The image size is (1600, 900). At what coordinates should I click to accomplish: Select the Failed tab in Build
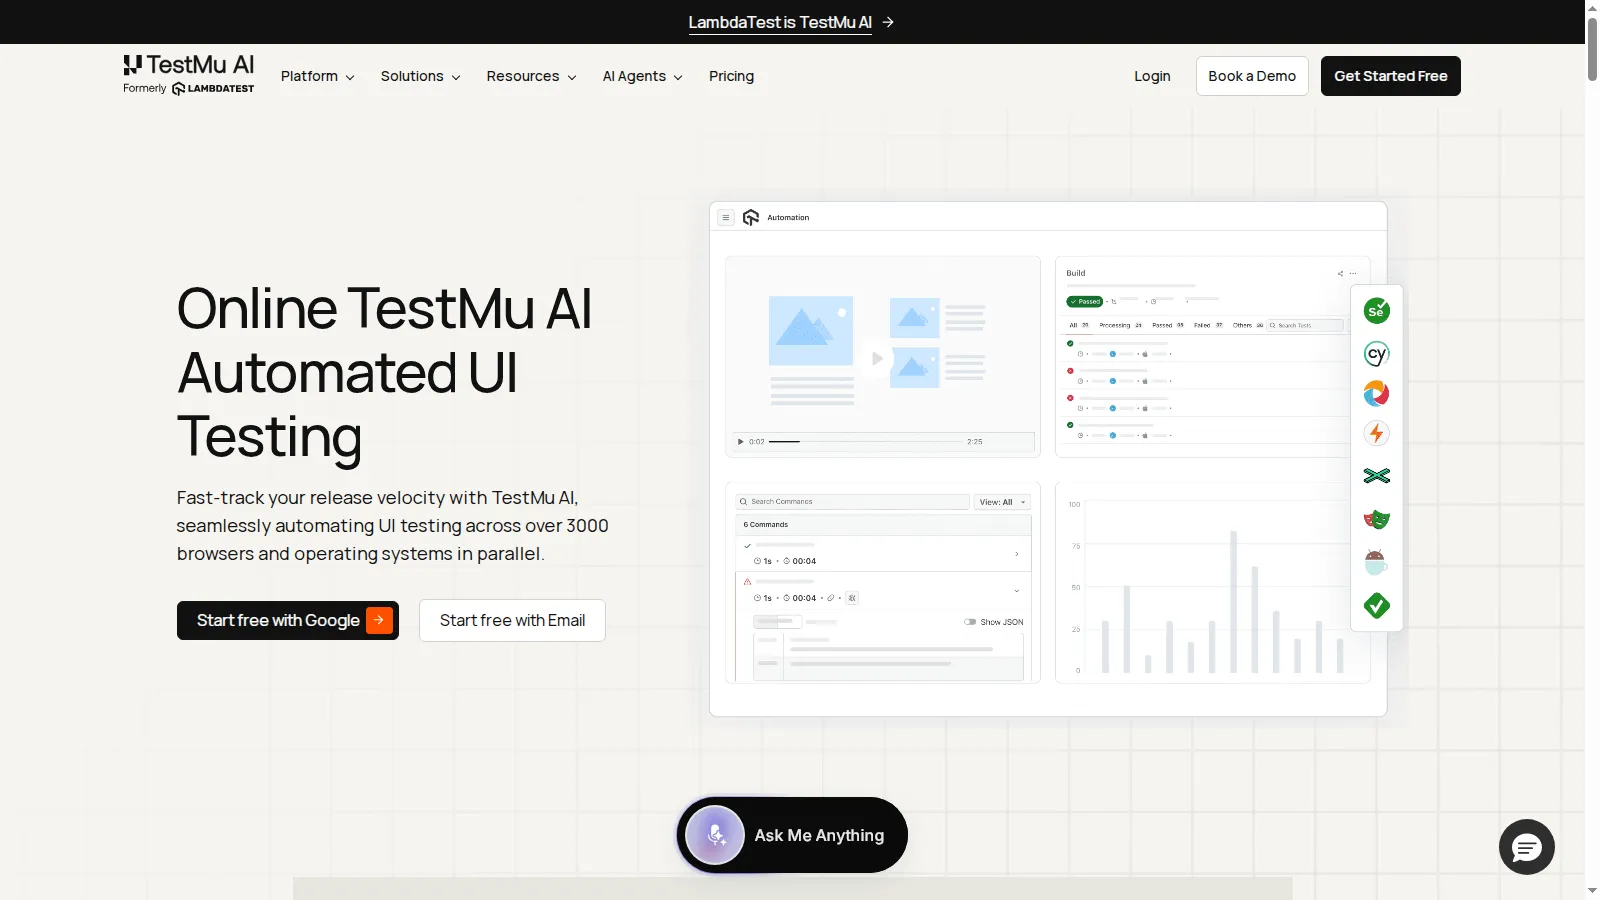click(1208, 325)
